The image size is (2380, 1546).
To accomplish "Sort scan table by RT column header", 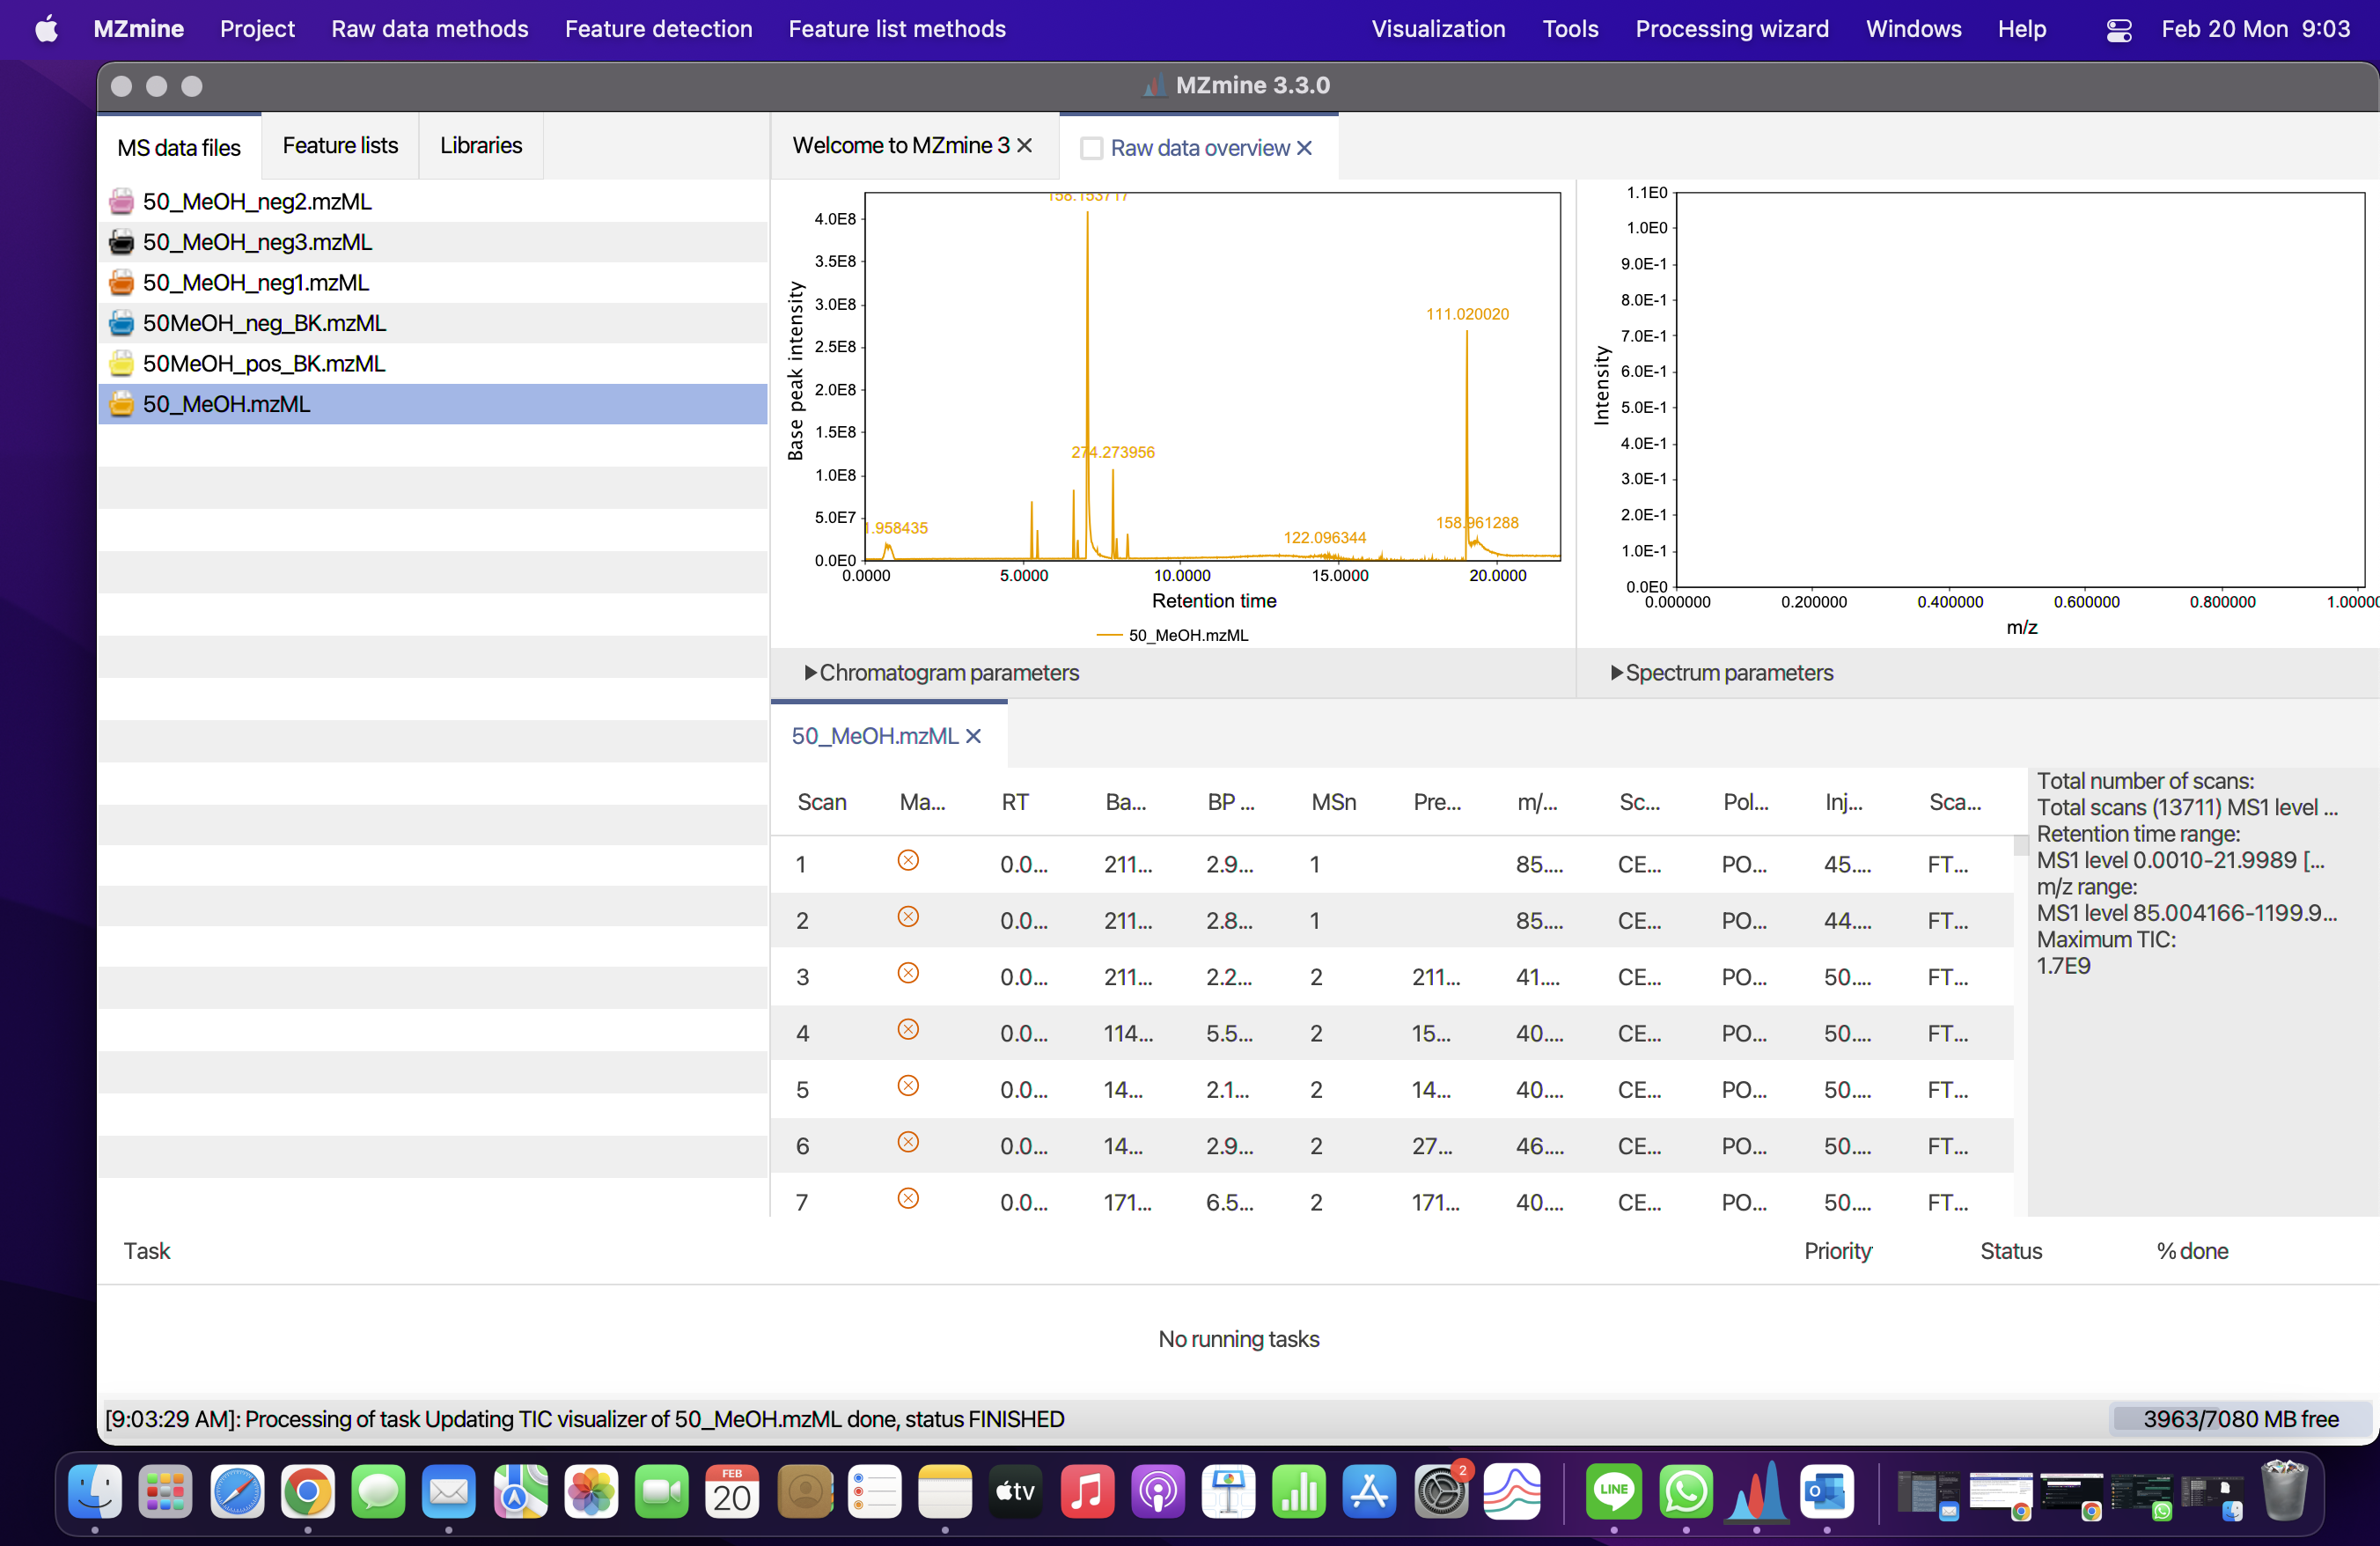I will 1015,802.
